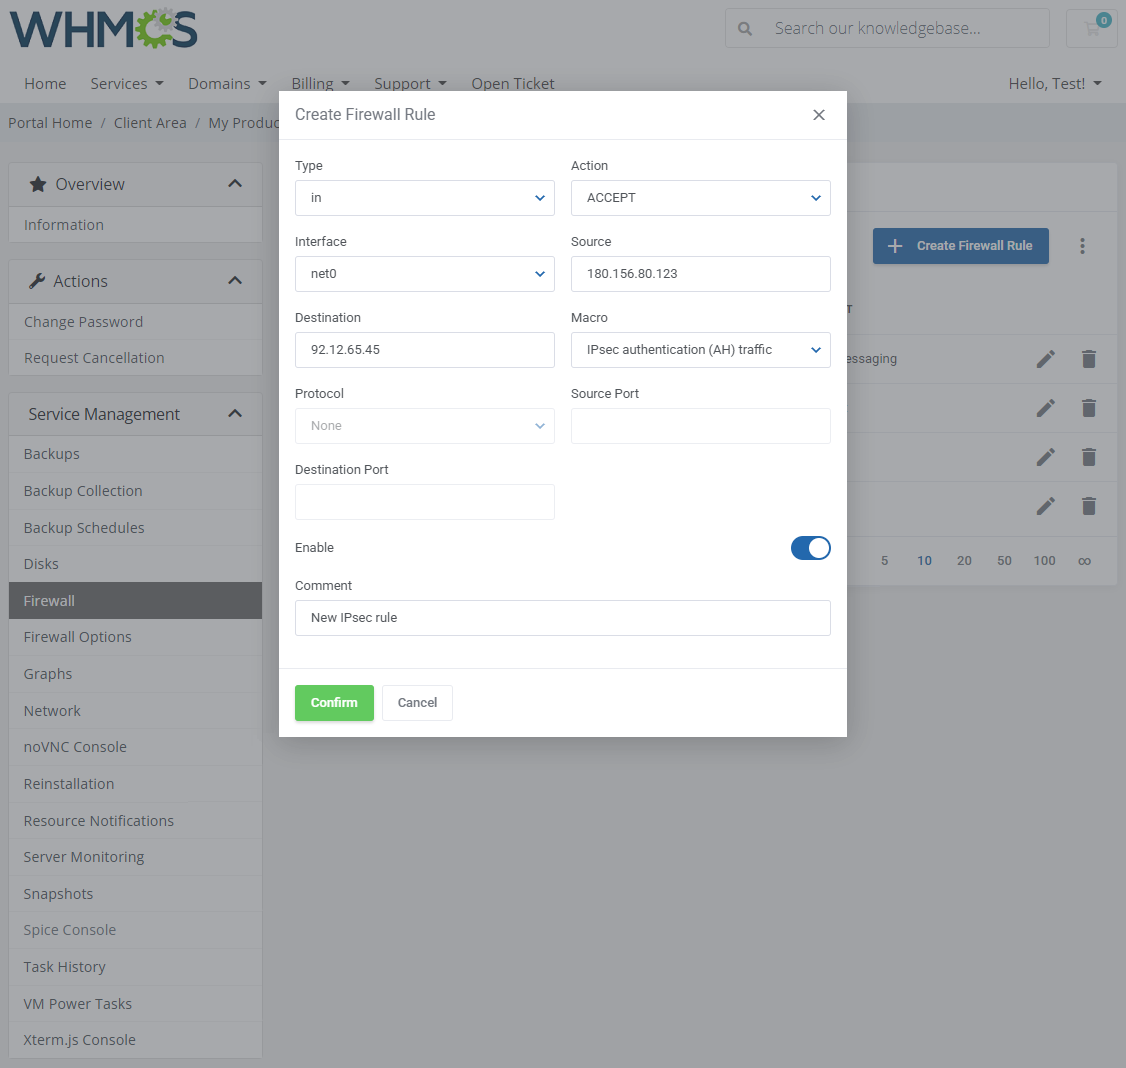Edit the firewall rule with the pencil icon
This screenshot has width=1126, height=1068.
[1045, 358]
